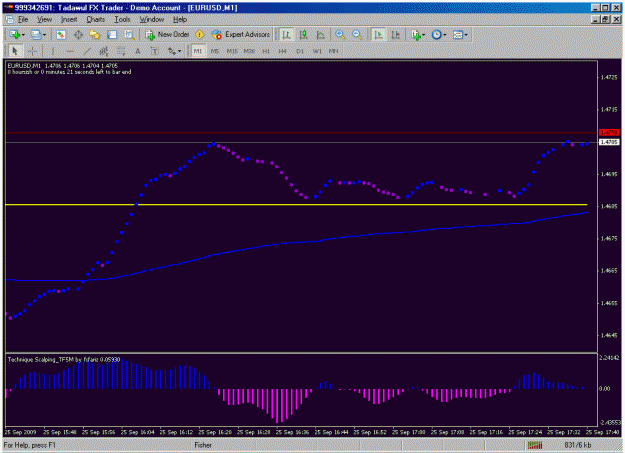This screenshot has height=453, width=625.
Task: Switch chart to Candlesticks mode
Action: click(303, 35)
